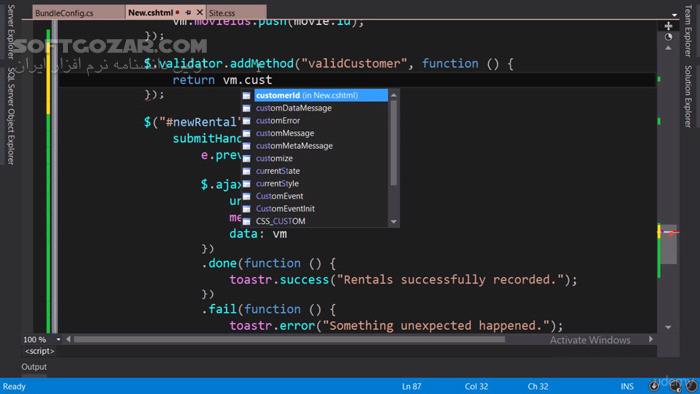
Task: Select CSS_CUSTOM suggestion
Action: tap(280, 221)
